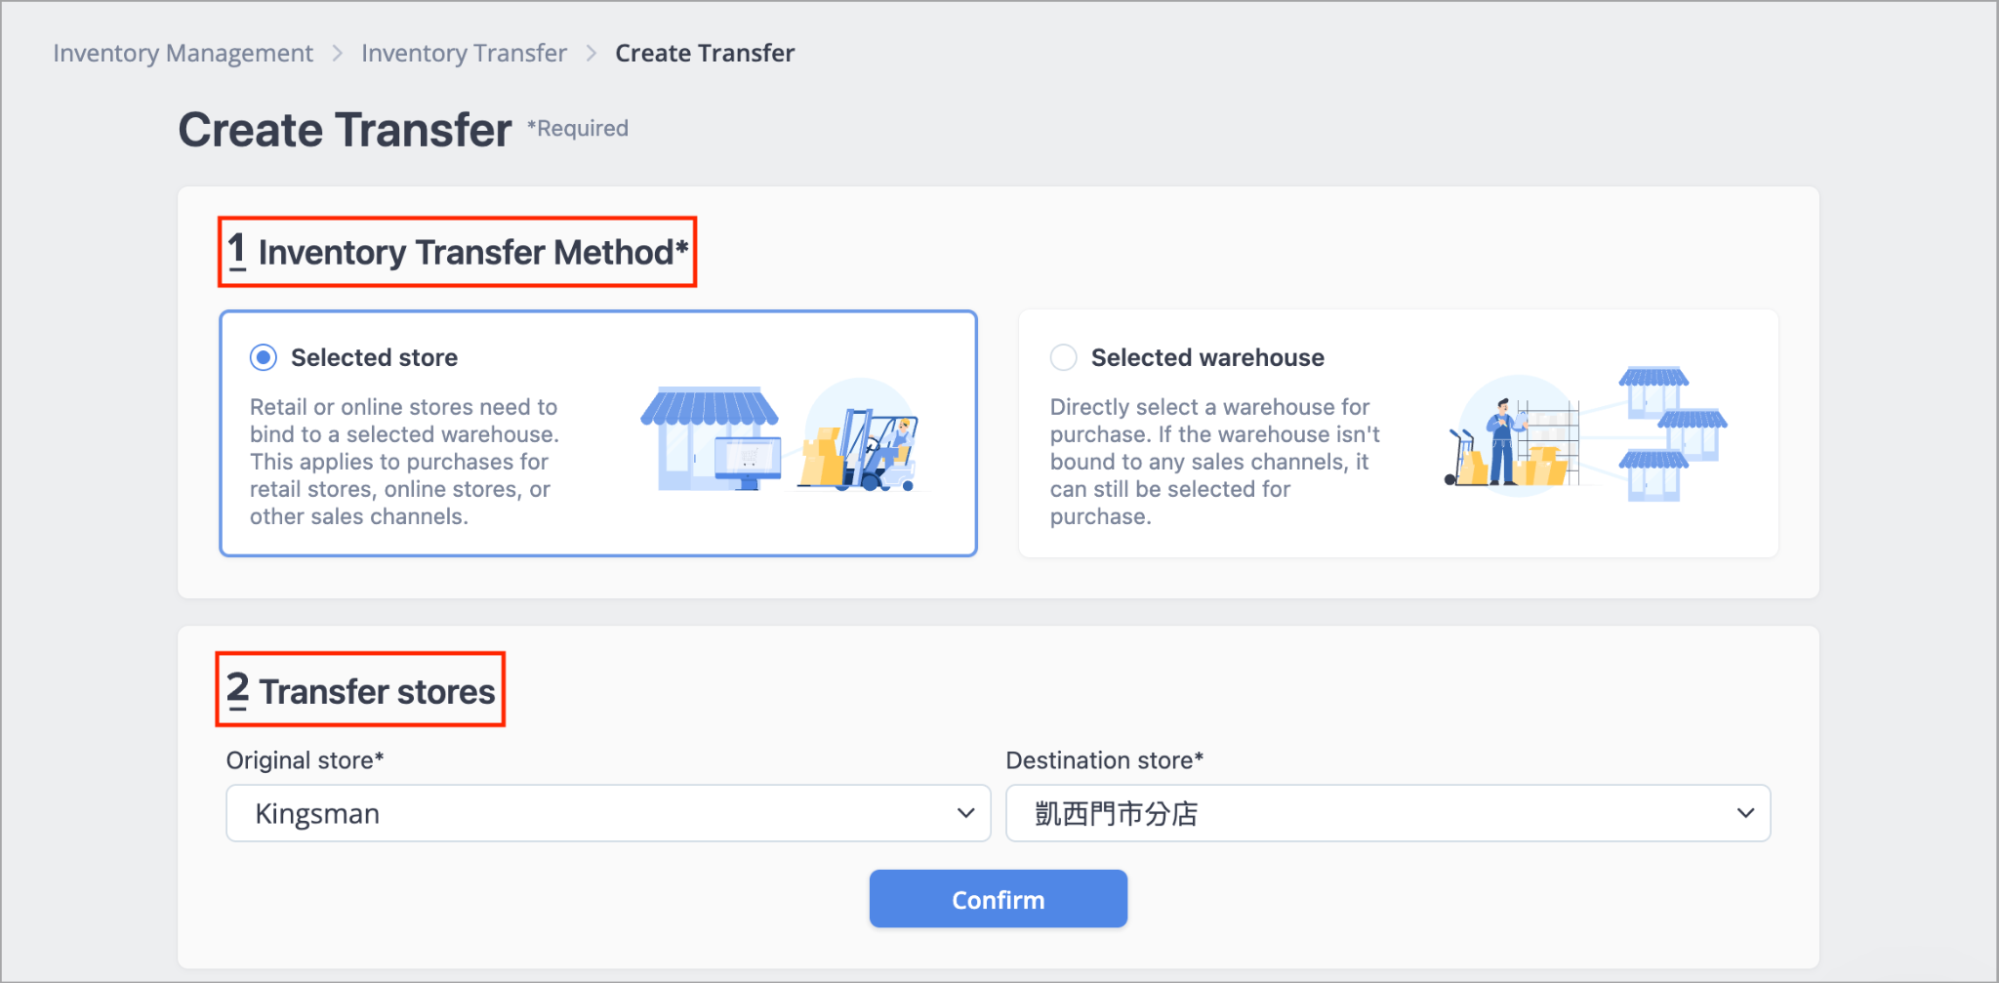Click the 'Selected warehouse' card description text
The width and height of the screenshot is (1999, 983).
[x=1214, y=461]
